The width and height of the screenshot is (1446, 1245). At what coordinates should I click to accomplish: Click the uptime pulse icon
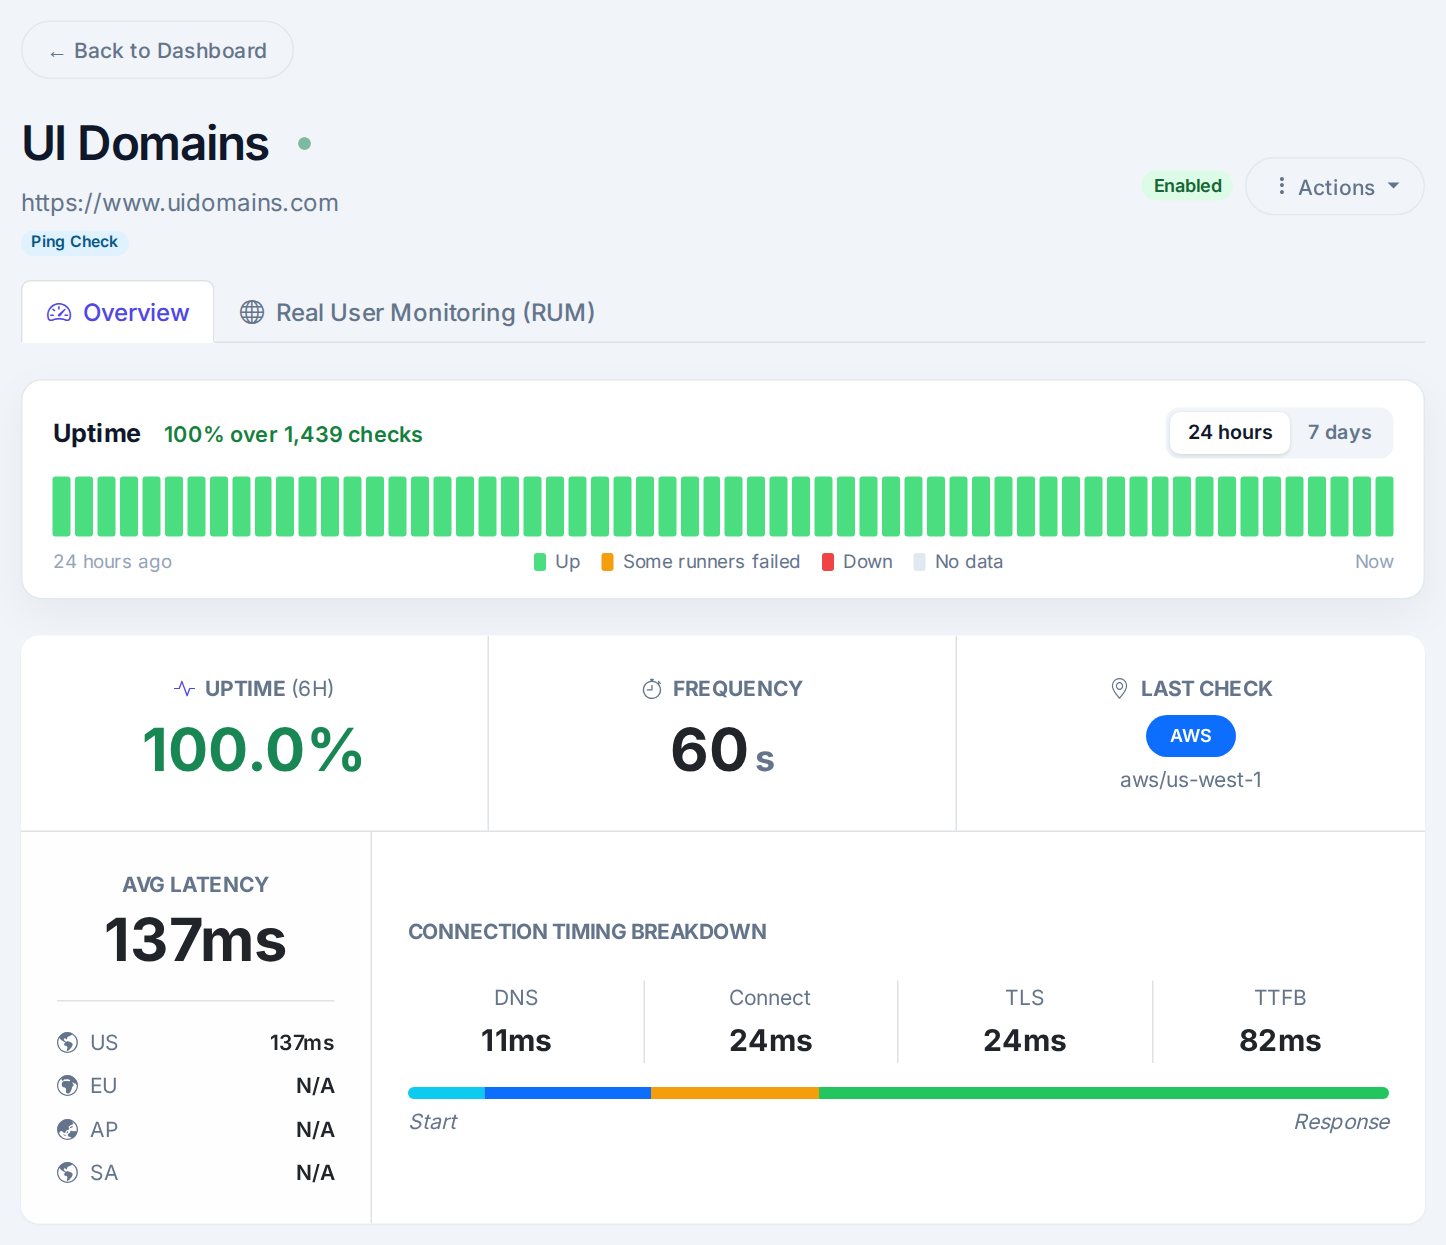pos(184,688)
